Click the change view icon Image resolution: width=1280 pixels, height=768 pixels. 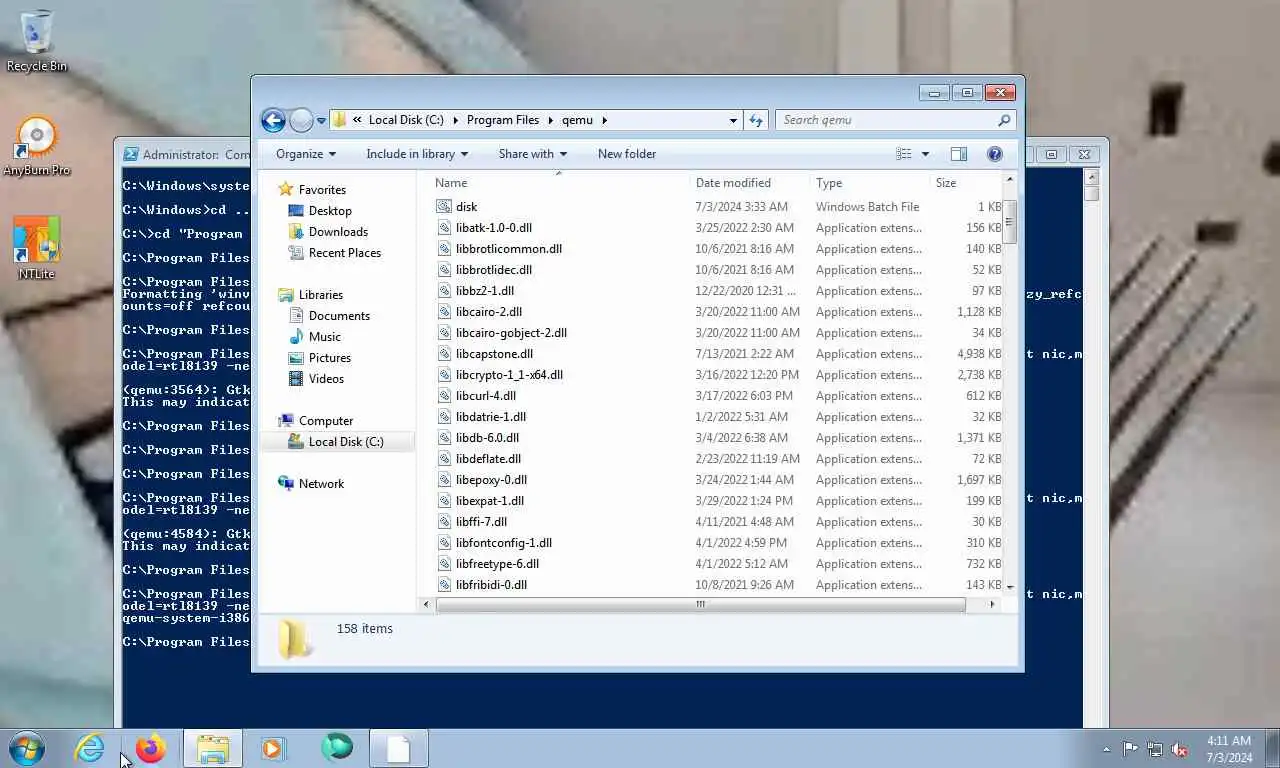[x=904, y=154]
